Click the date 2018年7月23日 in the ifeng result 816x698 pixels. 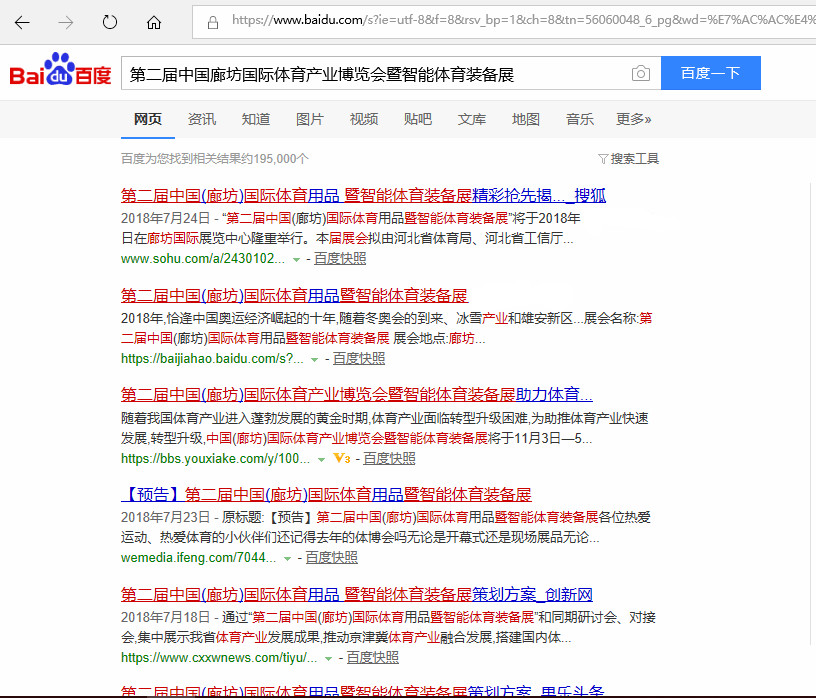point(165,517)
